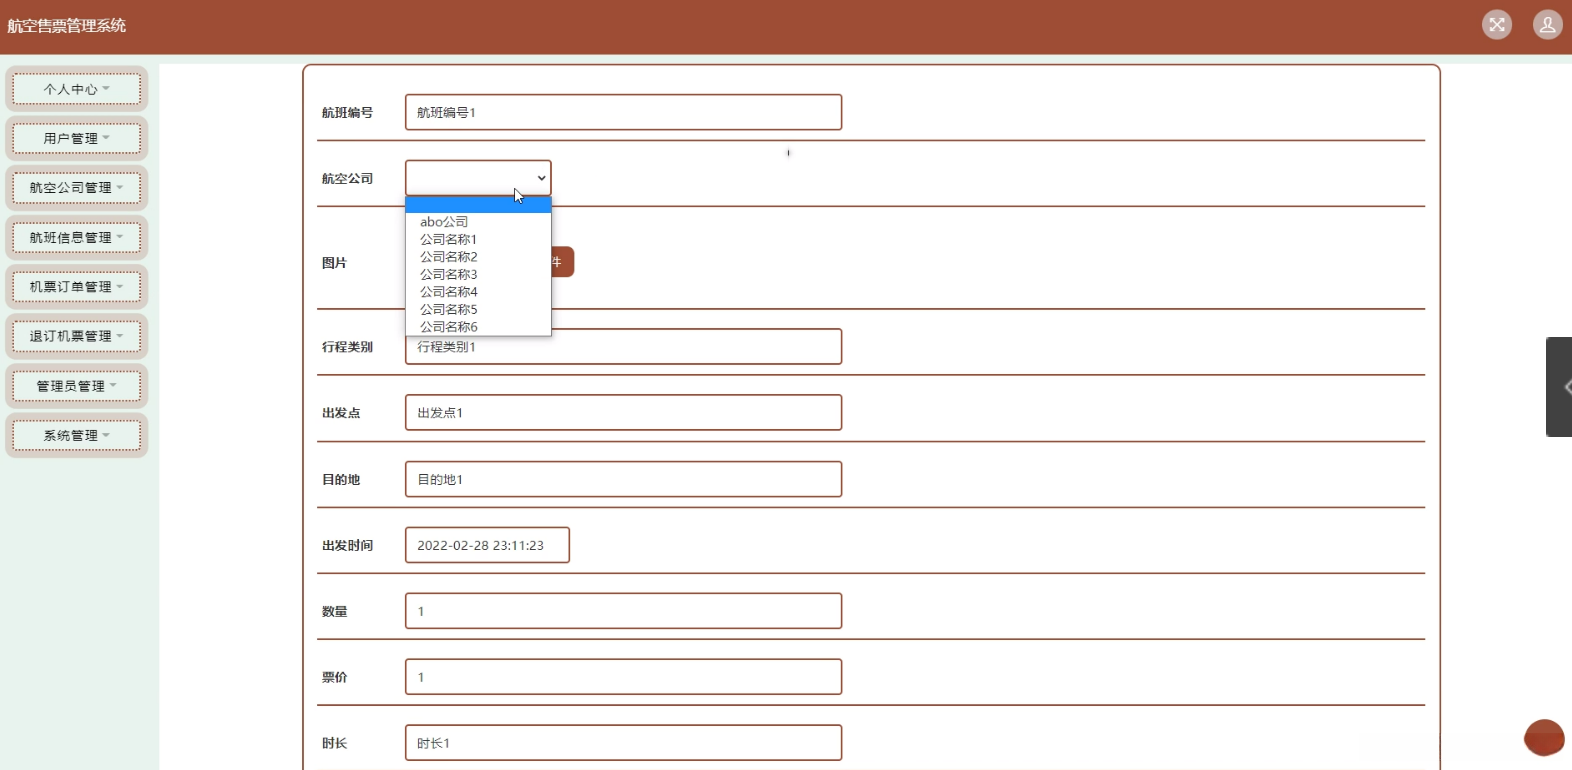Click the 图片 field label
1572x770 pixels.
[334, 263]
